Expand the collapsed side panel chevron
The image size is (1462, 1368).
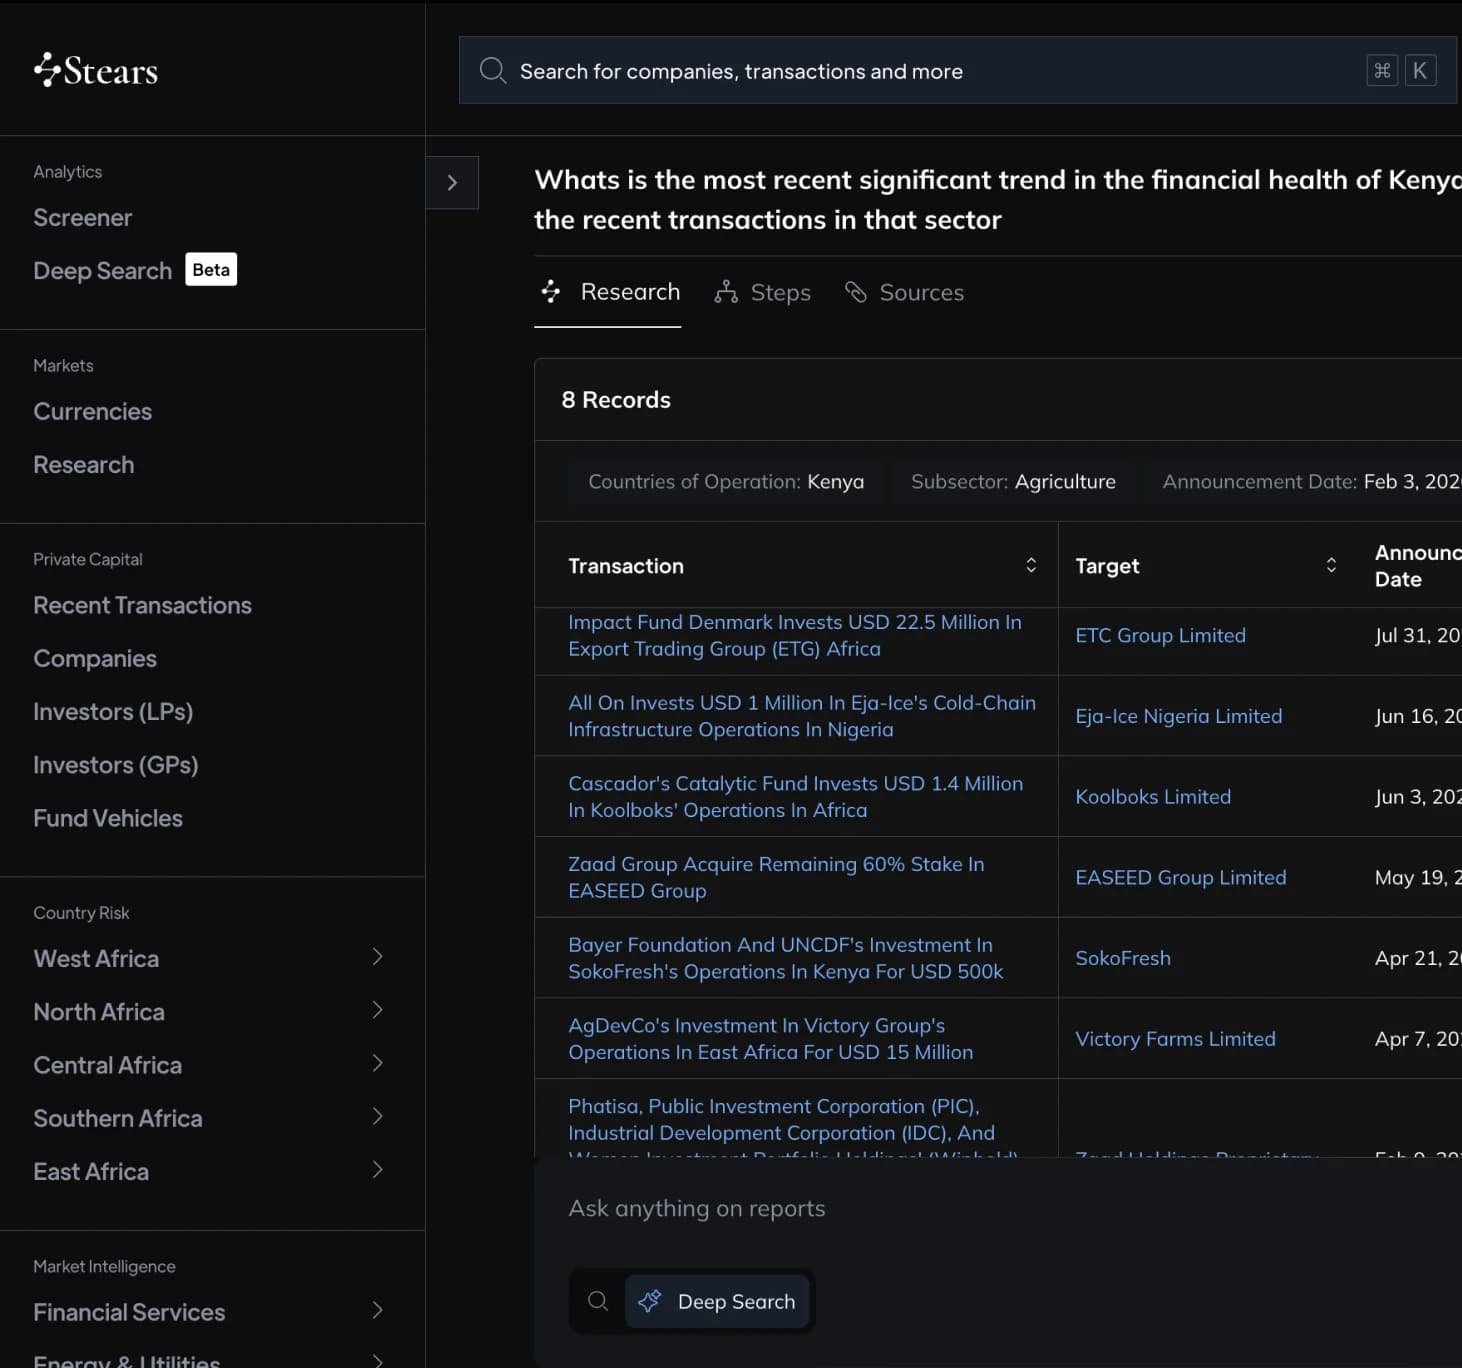click(x=452, y=182)
